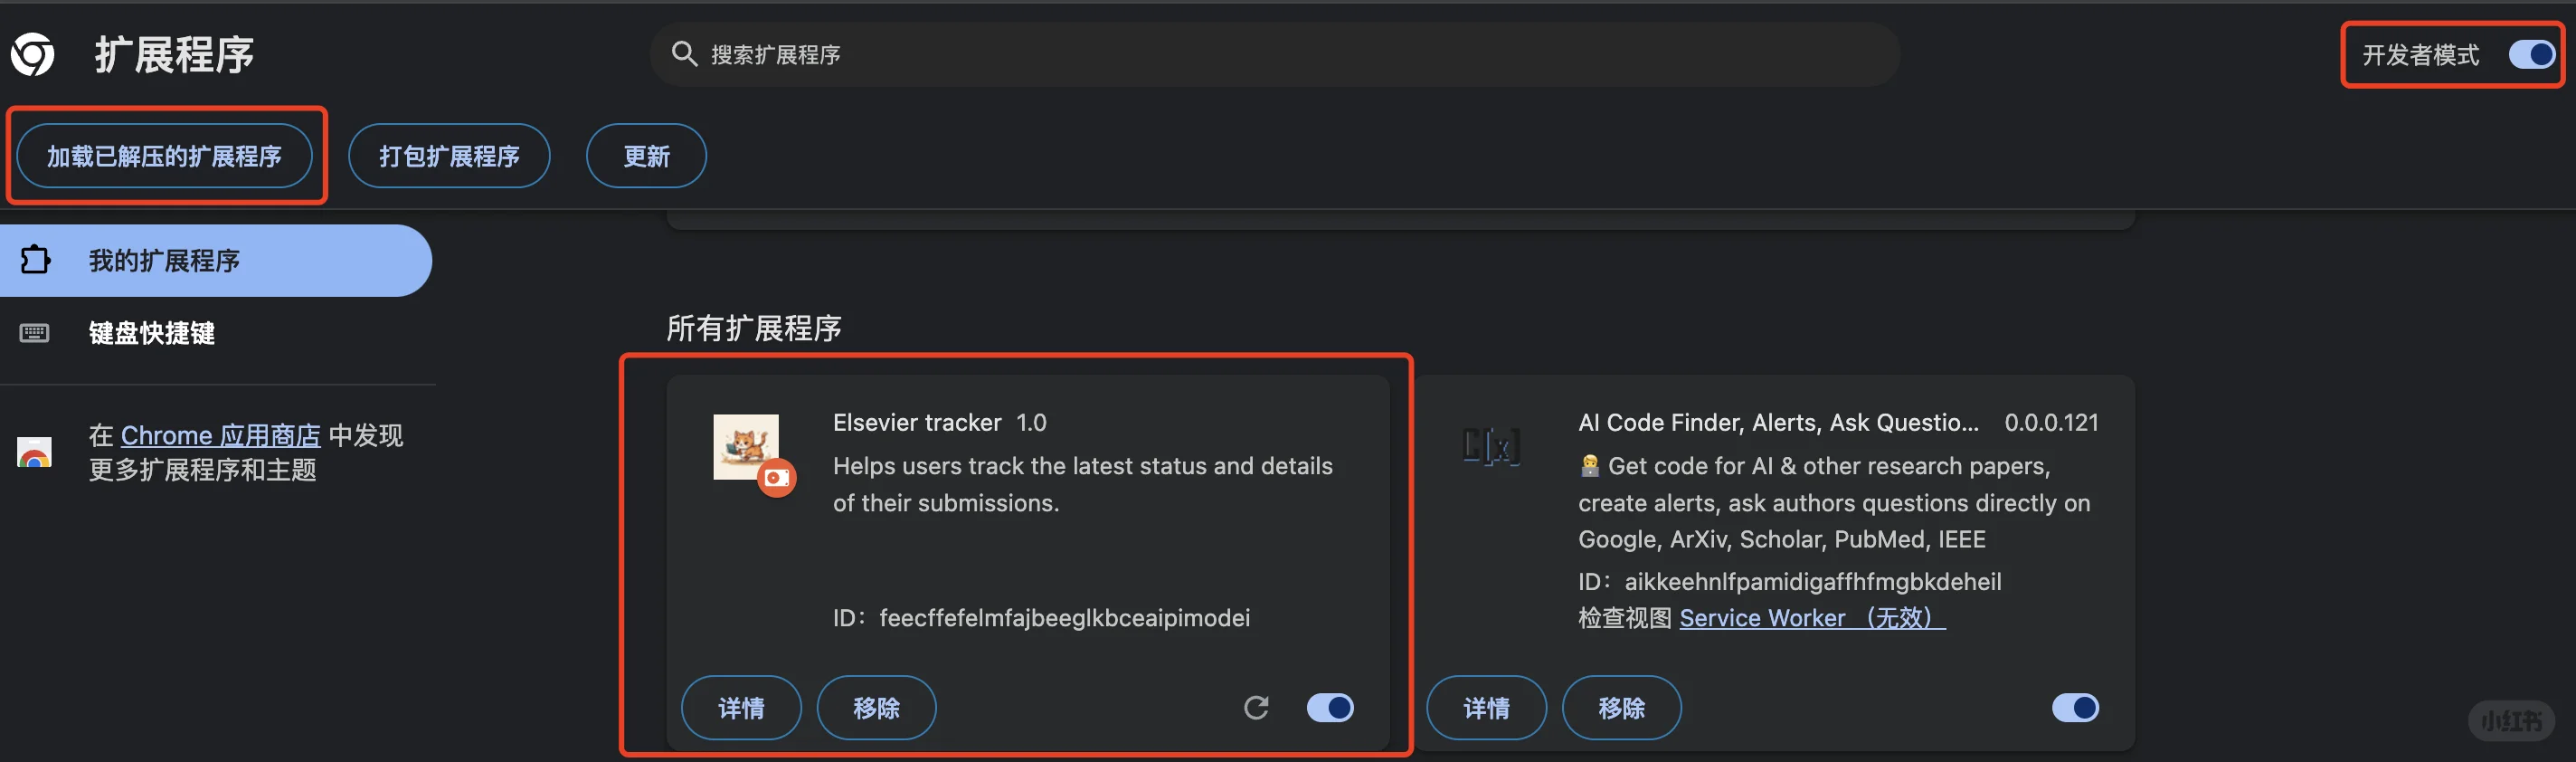Viewport: 2576px width, 762px height.
Task: Click the 所有扩展程序 section heading
Action: [x=754, y=328]
